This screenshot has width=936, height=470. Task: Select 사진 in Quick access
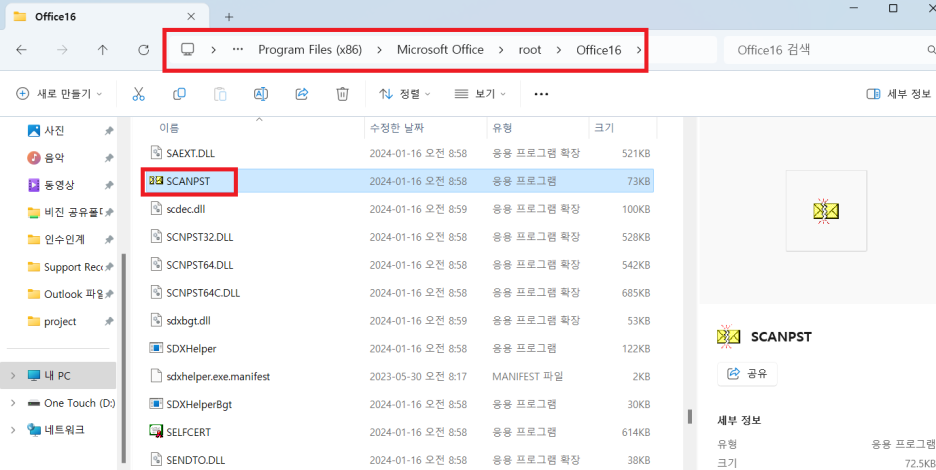click(54, 130)
